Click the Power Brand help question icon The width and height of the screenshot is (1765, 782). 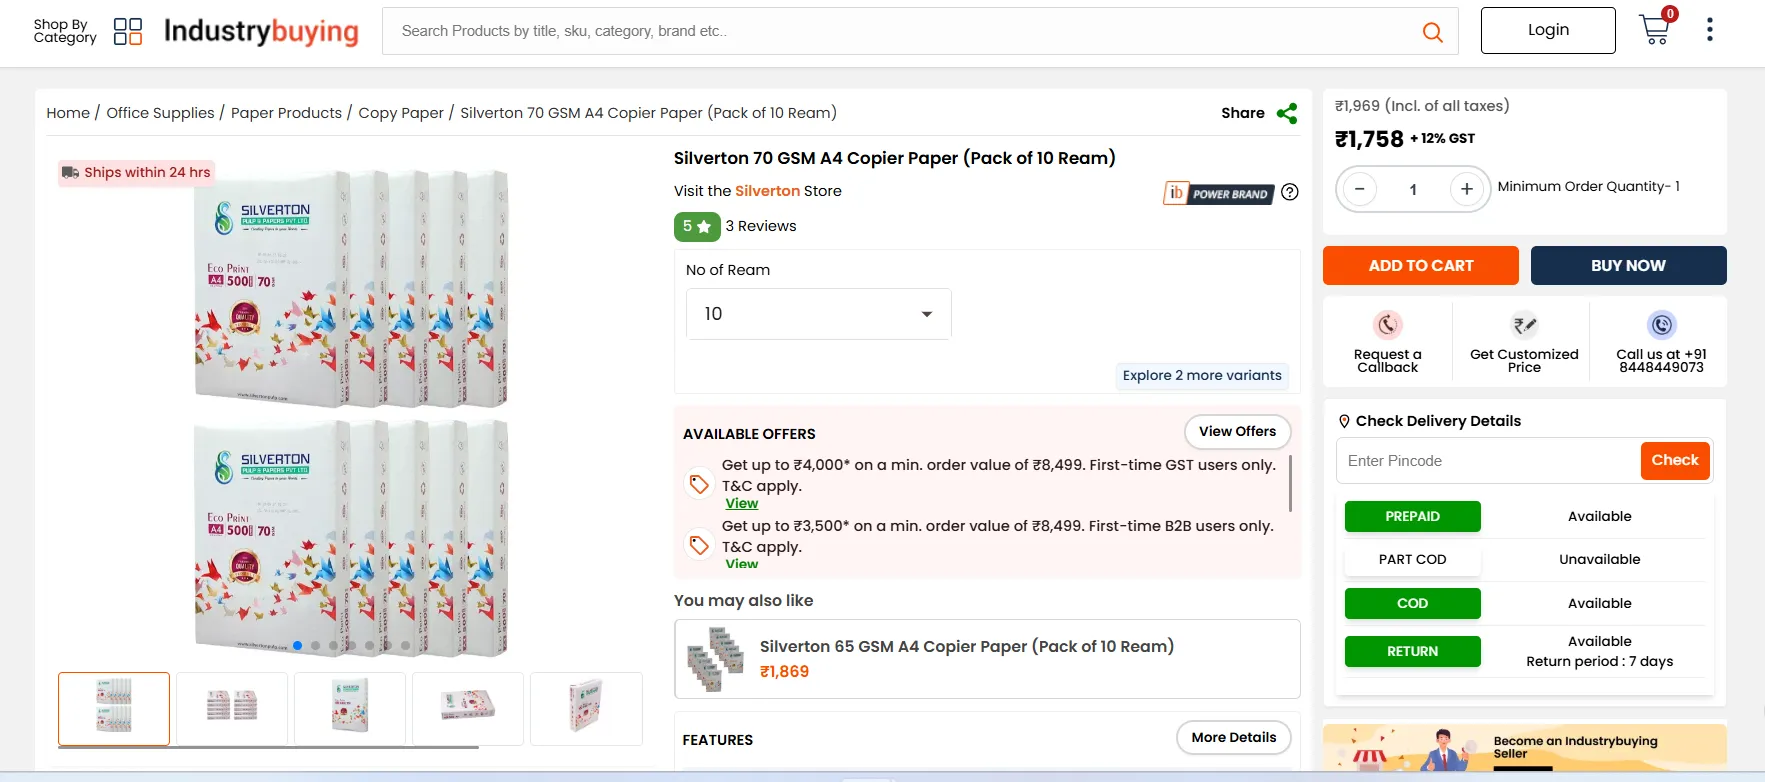tap(1290, 192)
